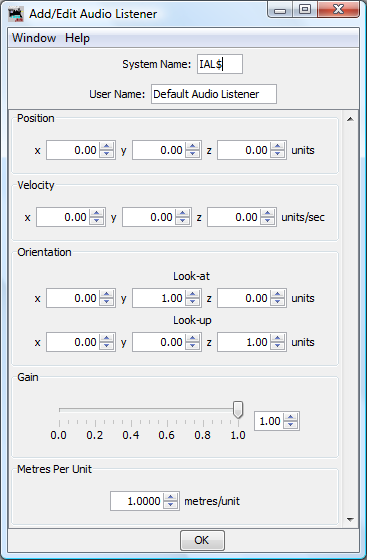The height and width of the screenshot is (560, 367).
Task: Click the OK button
Action: pos(202,540)
